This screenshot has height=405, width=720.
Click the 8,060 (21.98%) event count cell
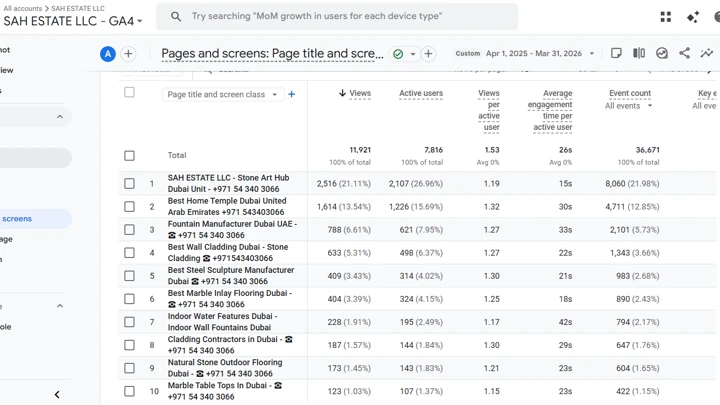point(632,184)
